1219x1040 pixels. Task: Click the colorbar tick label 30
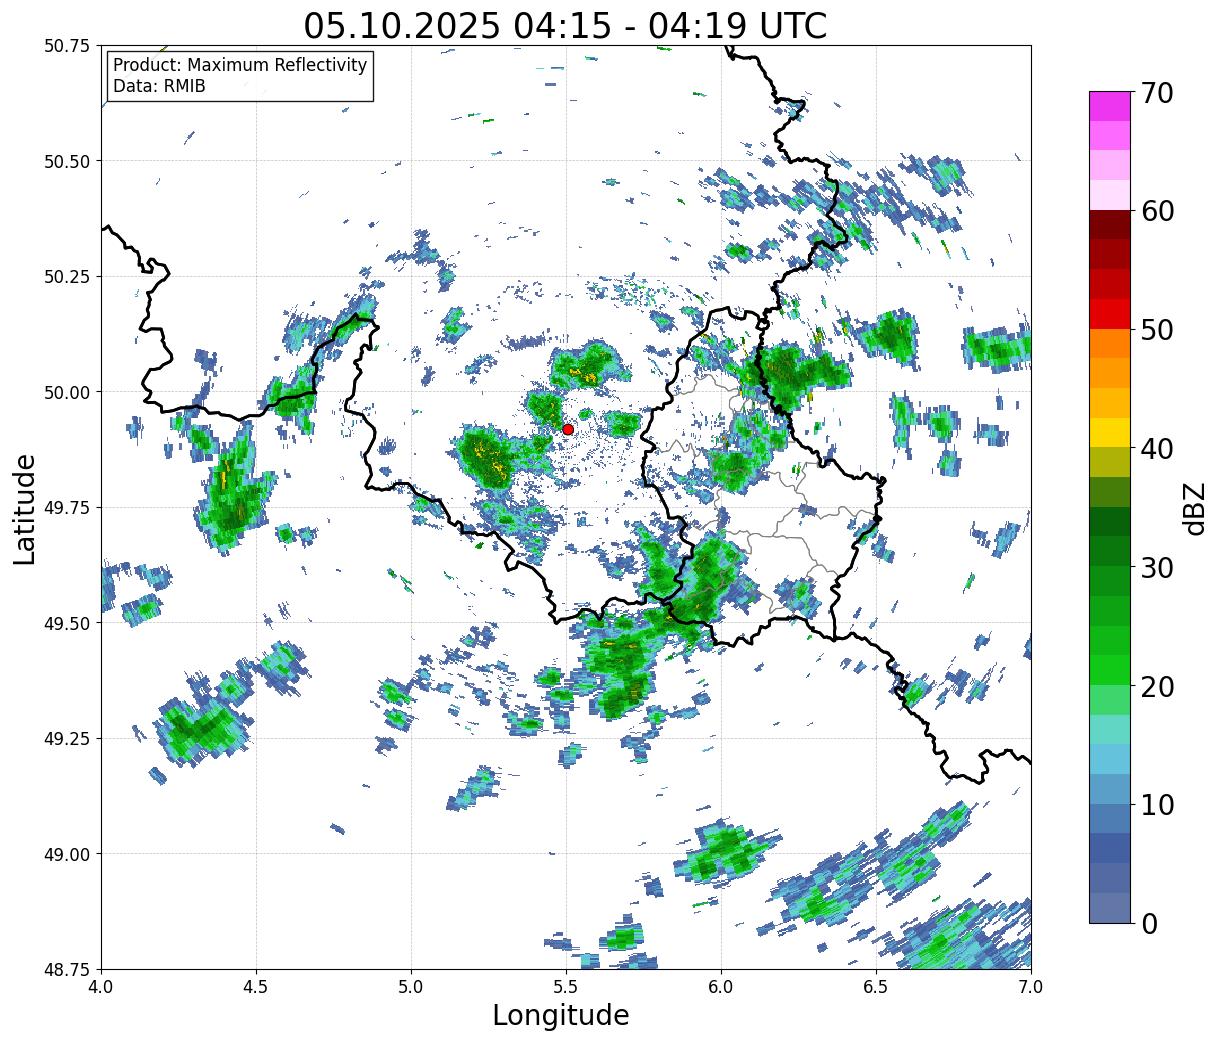(1156, 567)
